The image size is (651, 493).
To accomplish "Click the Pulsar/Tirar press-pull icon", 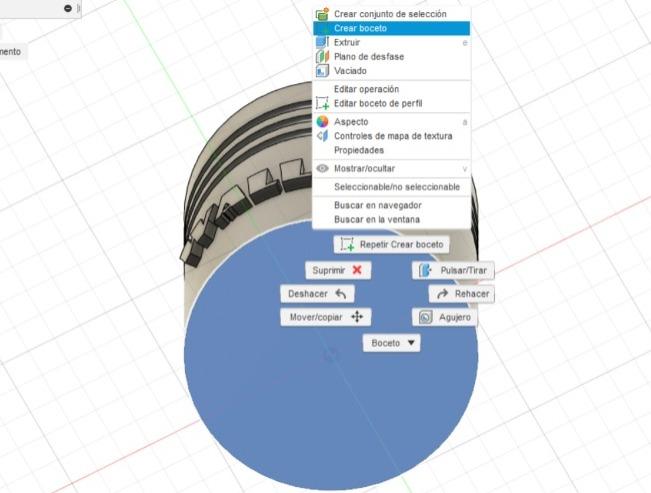I will click(x=425, y=270).
